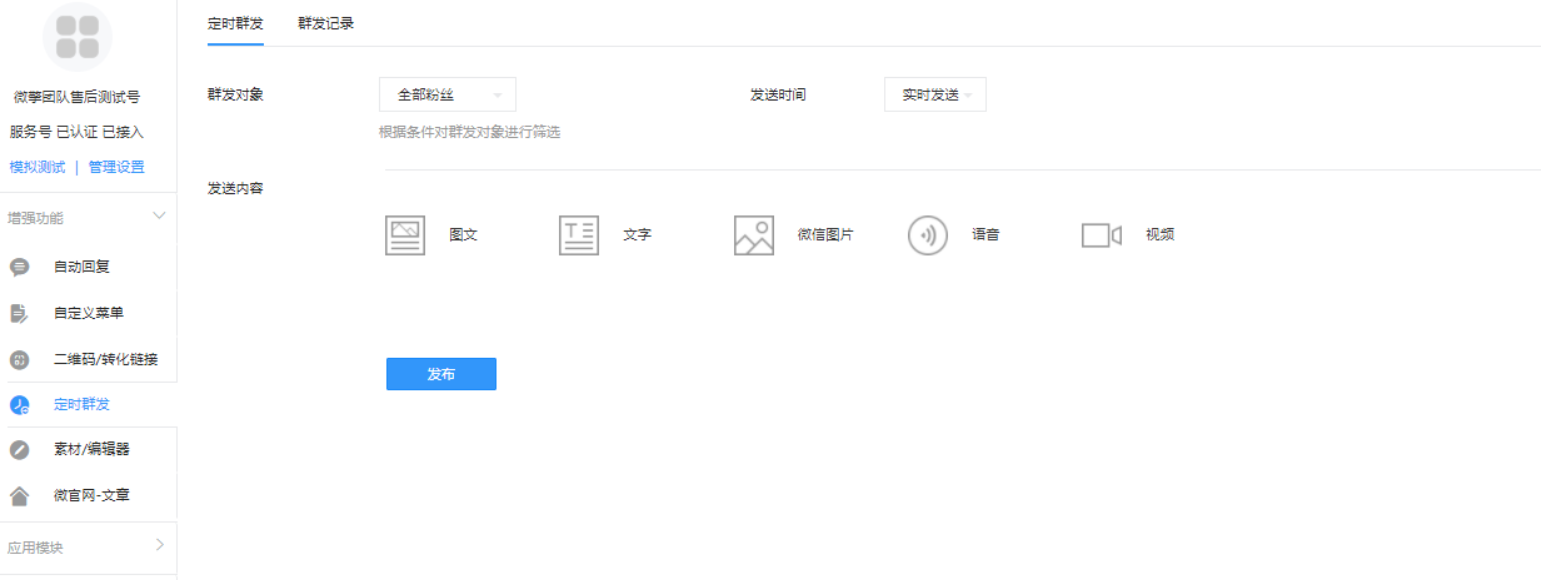The width and height of the screenshot is (1541, 580).
Task: Click the 图文 label text
Action: [x=464, y=236]
